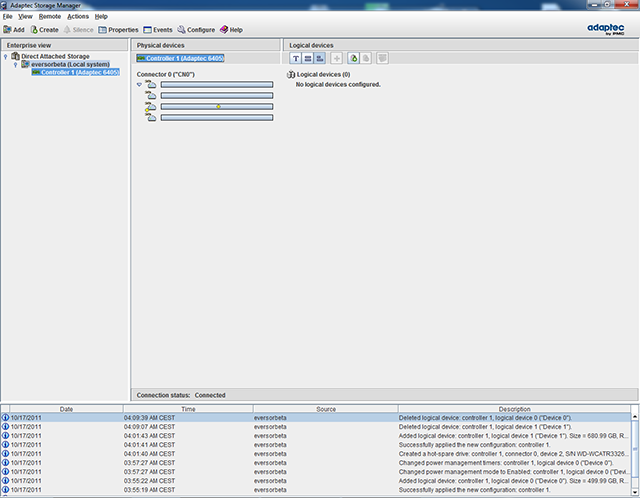Click the Create toolbar button
Screen dimensions: 640x498
click(44, 30)
